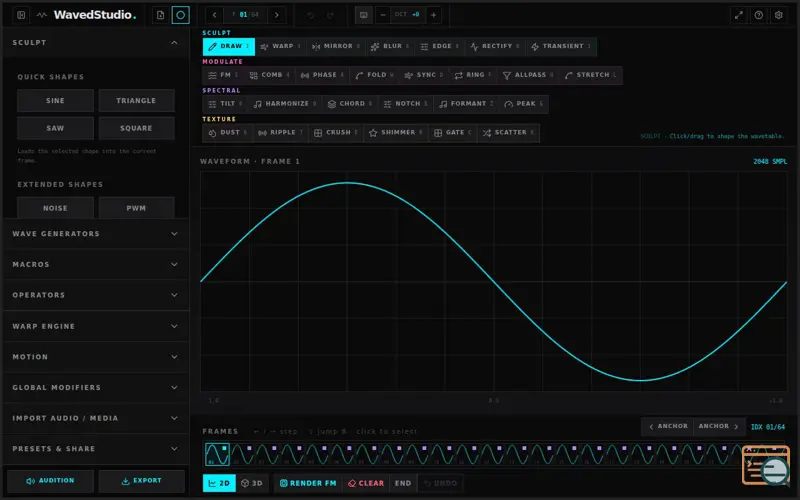Select the Harmonize spectral tool
The width and height of the screenshot is (800, 500).
point(285,104)
